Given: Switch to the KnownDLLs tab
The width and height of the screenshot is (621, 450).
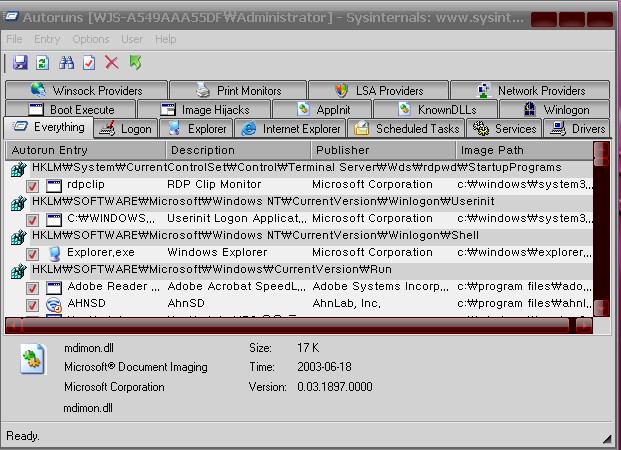Looking at the screenshot, I should 435,109.
